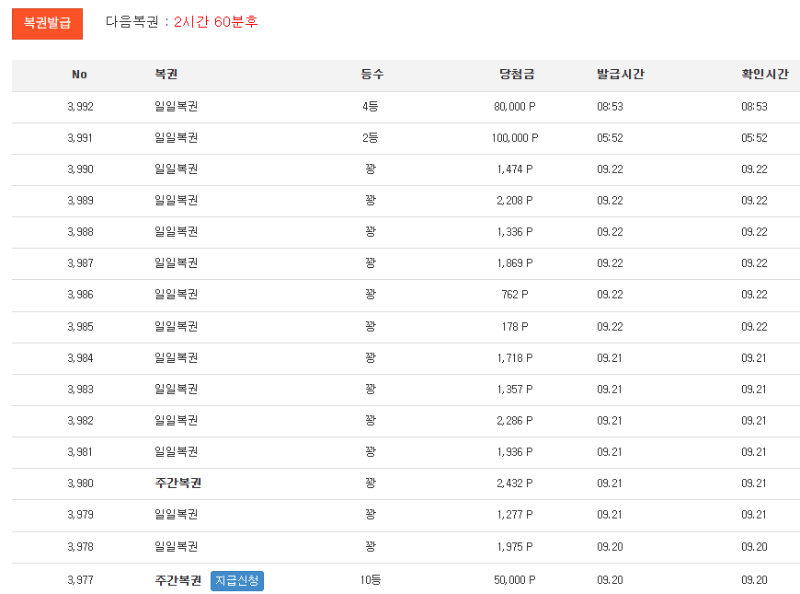
Task: Click 일일복권 in row 3,979
Action: [176, 514]
